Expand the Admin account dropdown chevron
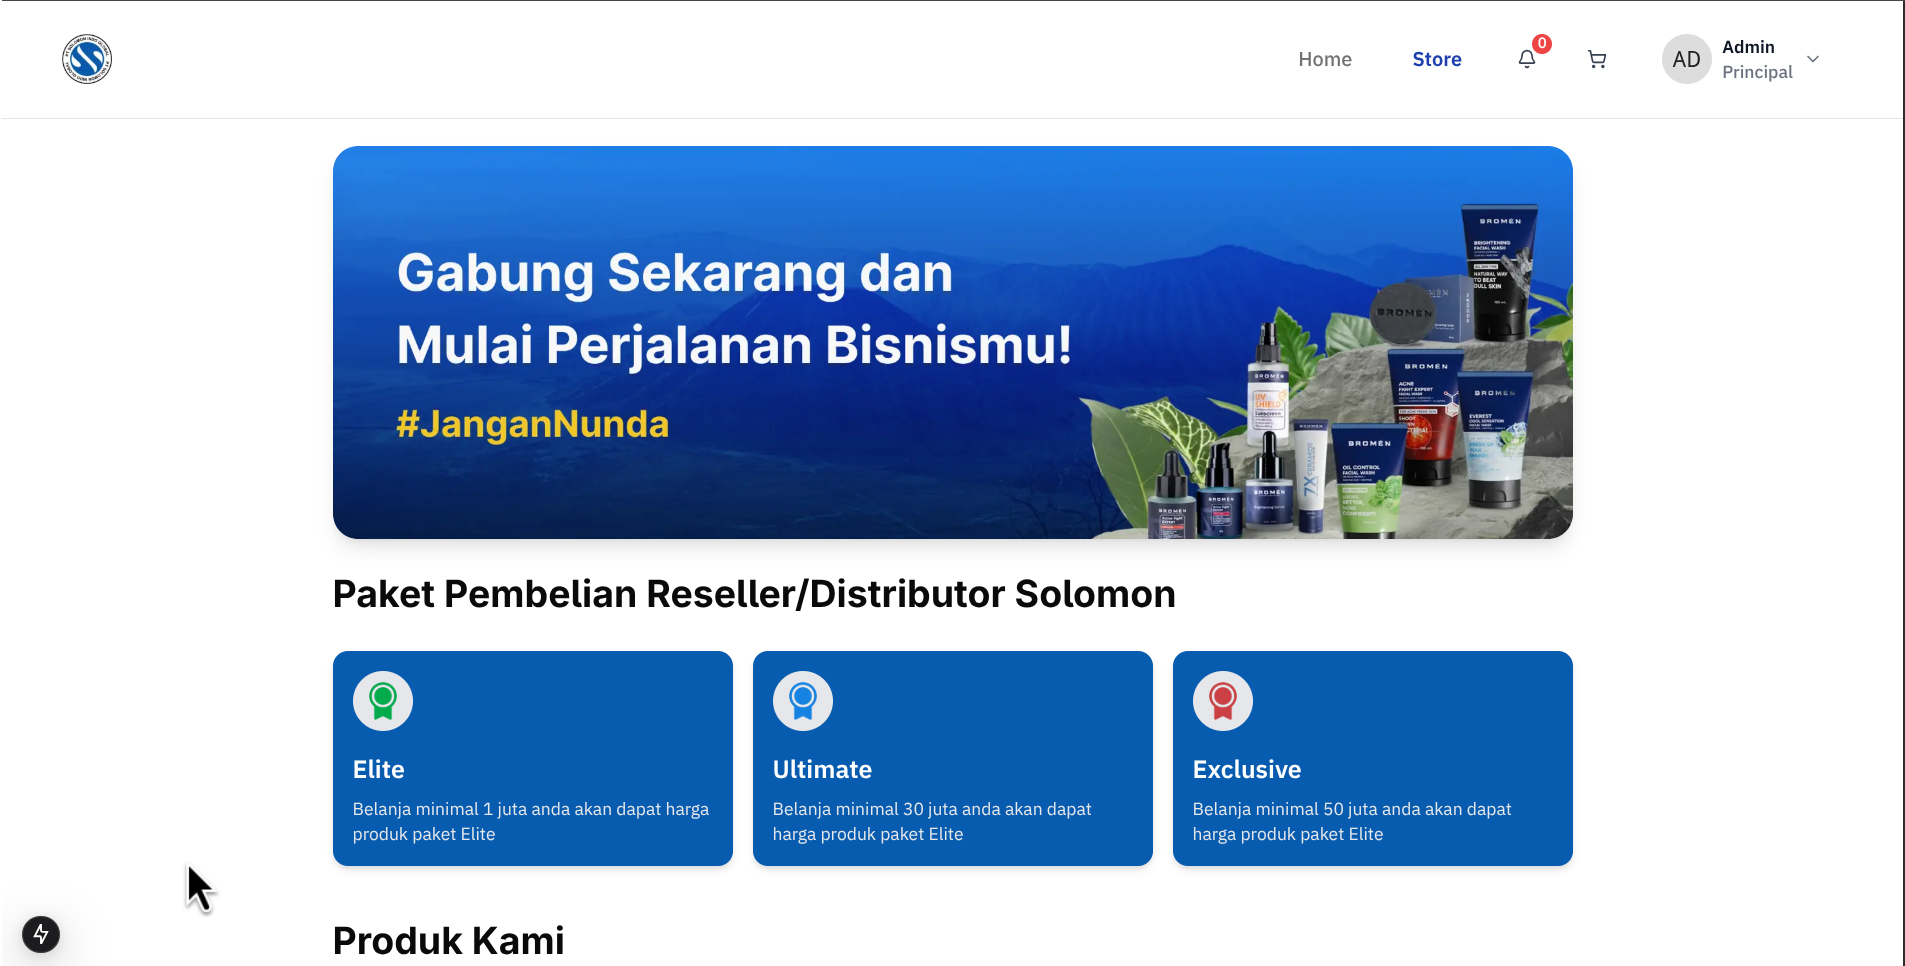1905x966 pixels. (x=1813, y=59)
